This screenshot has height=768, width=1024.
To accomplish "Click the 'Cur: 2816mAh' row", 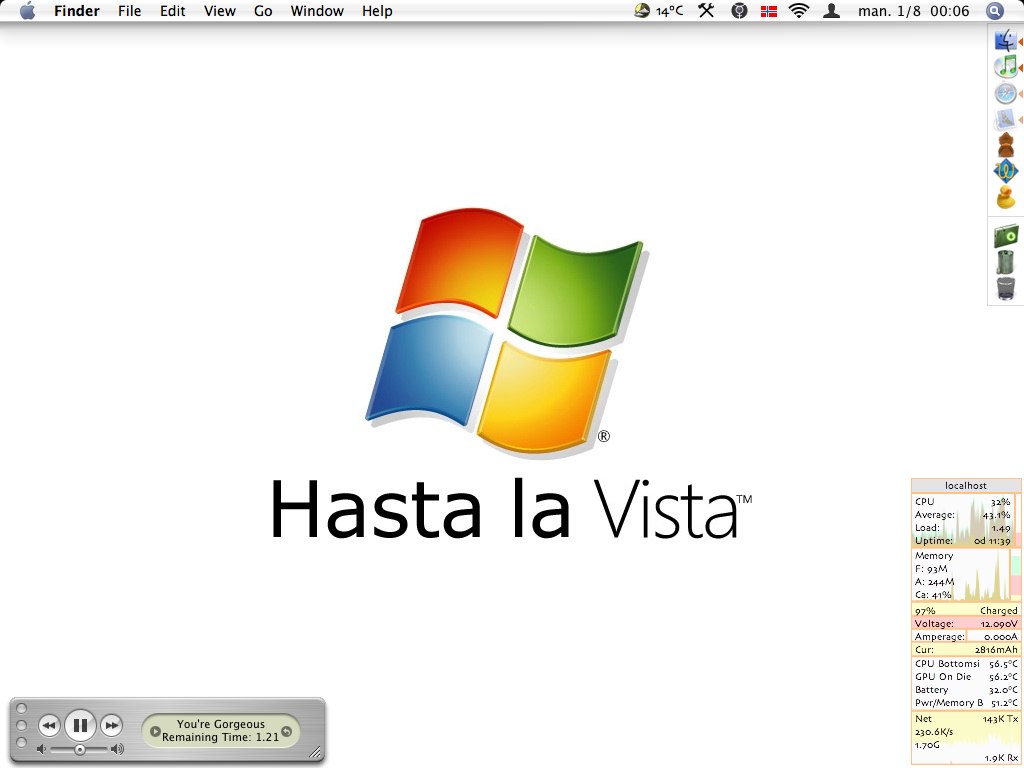I will 966,650.
